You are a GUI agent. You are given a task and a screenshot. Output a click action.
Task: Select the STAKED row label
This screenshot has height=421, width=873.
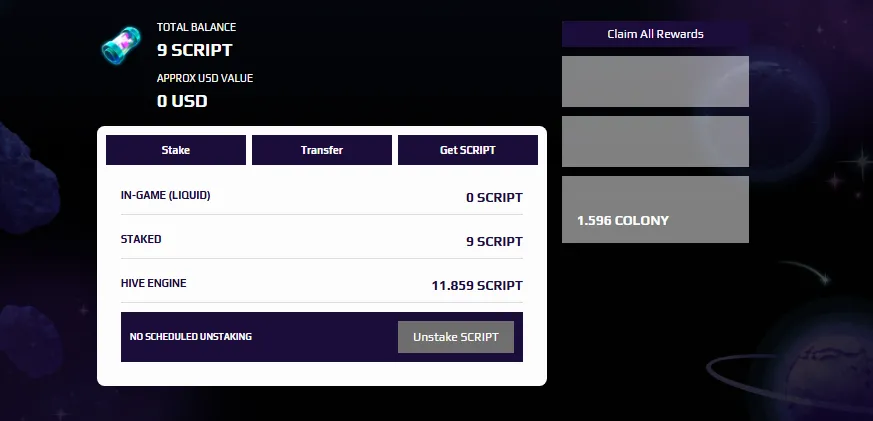tap(141, 239)
